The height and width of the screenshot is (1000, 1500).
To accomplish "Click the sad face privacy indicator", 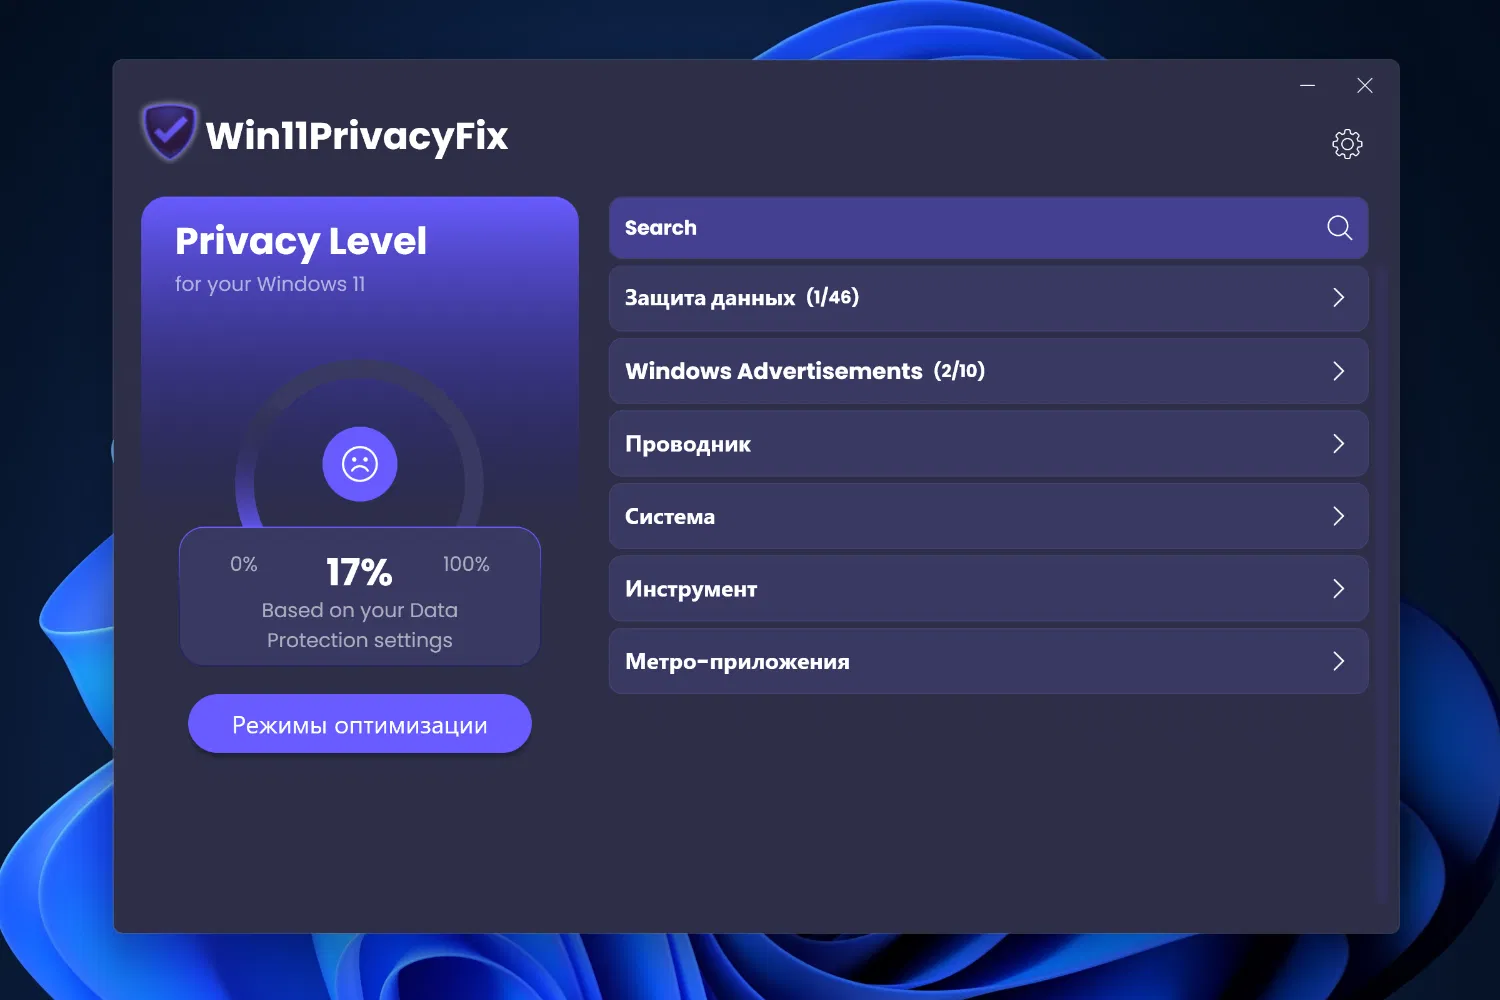I will pos(360,464).
